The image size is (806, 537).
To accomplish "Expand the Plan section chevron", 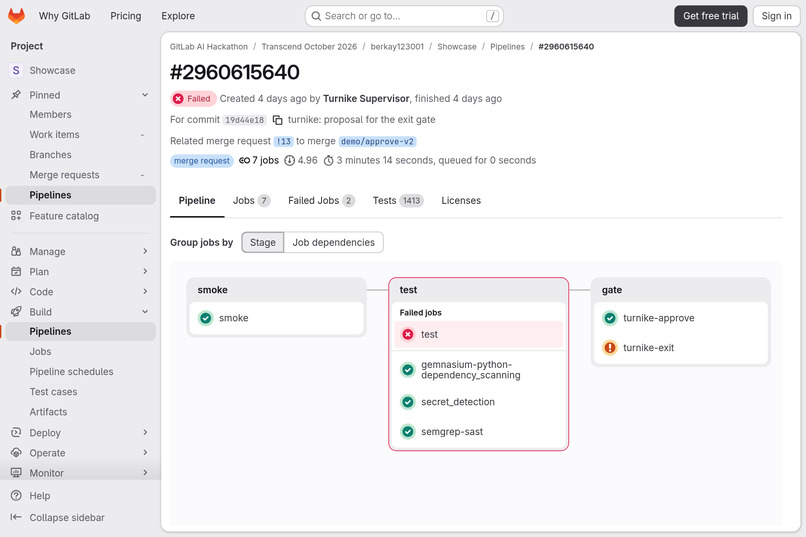I will pos(145,271).
